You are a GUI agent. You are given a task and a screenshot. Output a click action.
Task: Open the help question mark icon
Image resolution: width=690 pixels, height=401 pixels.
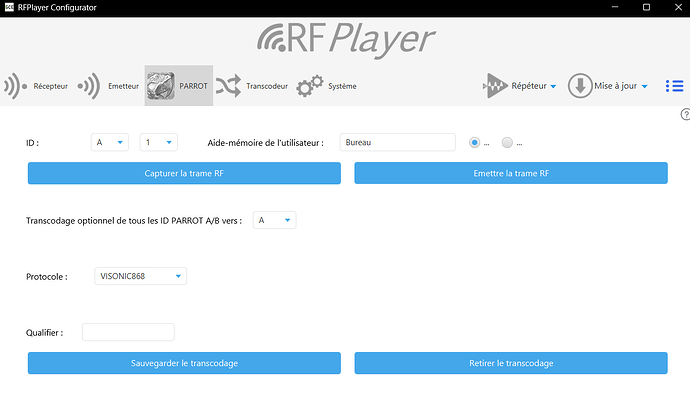[x=686, y=114]
